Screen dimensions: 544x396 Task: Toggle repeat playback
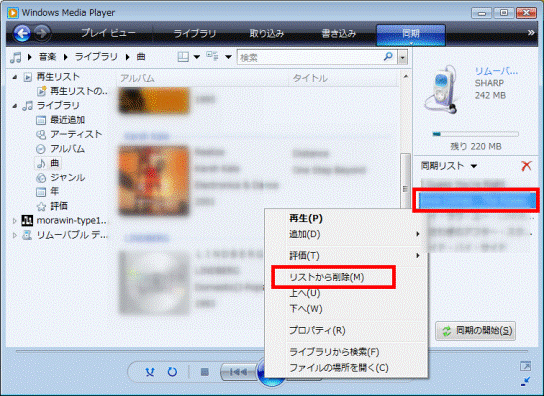(x=172, y=372)
